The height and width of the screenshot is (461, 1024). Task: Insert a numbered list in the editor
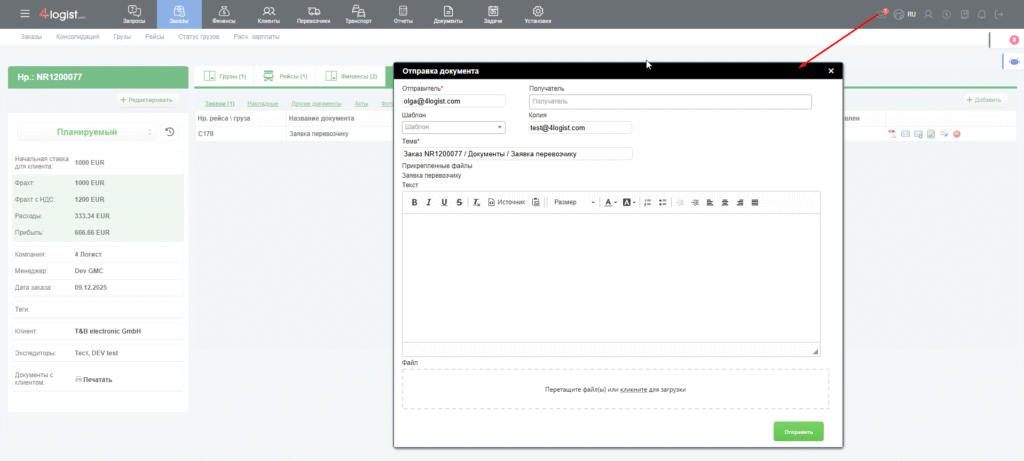pyautogui.click(x=648, y=202)
